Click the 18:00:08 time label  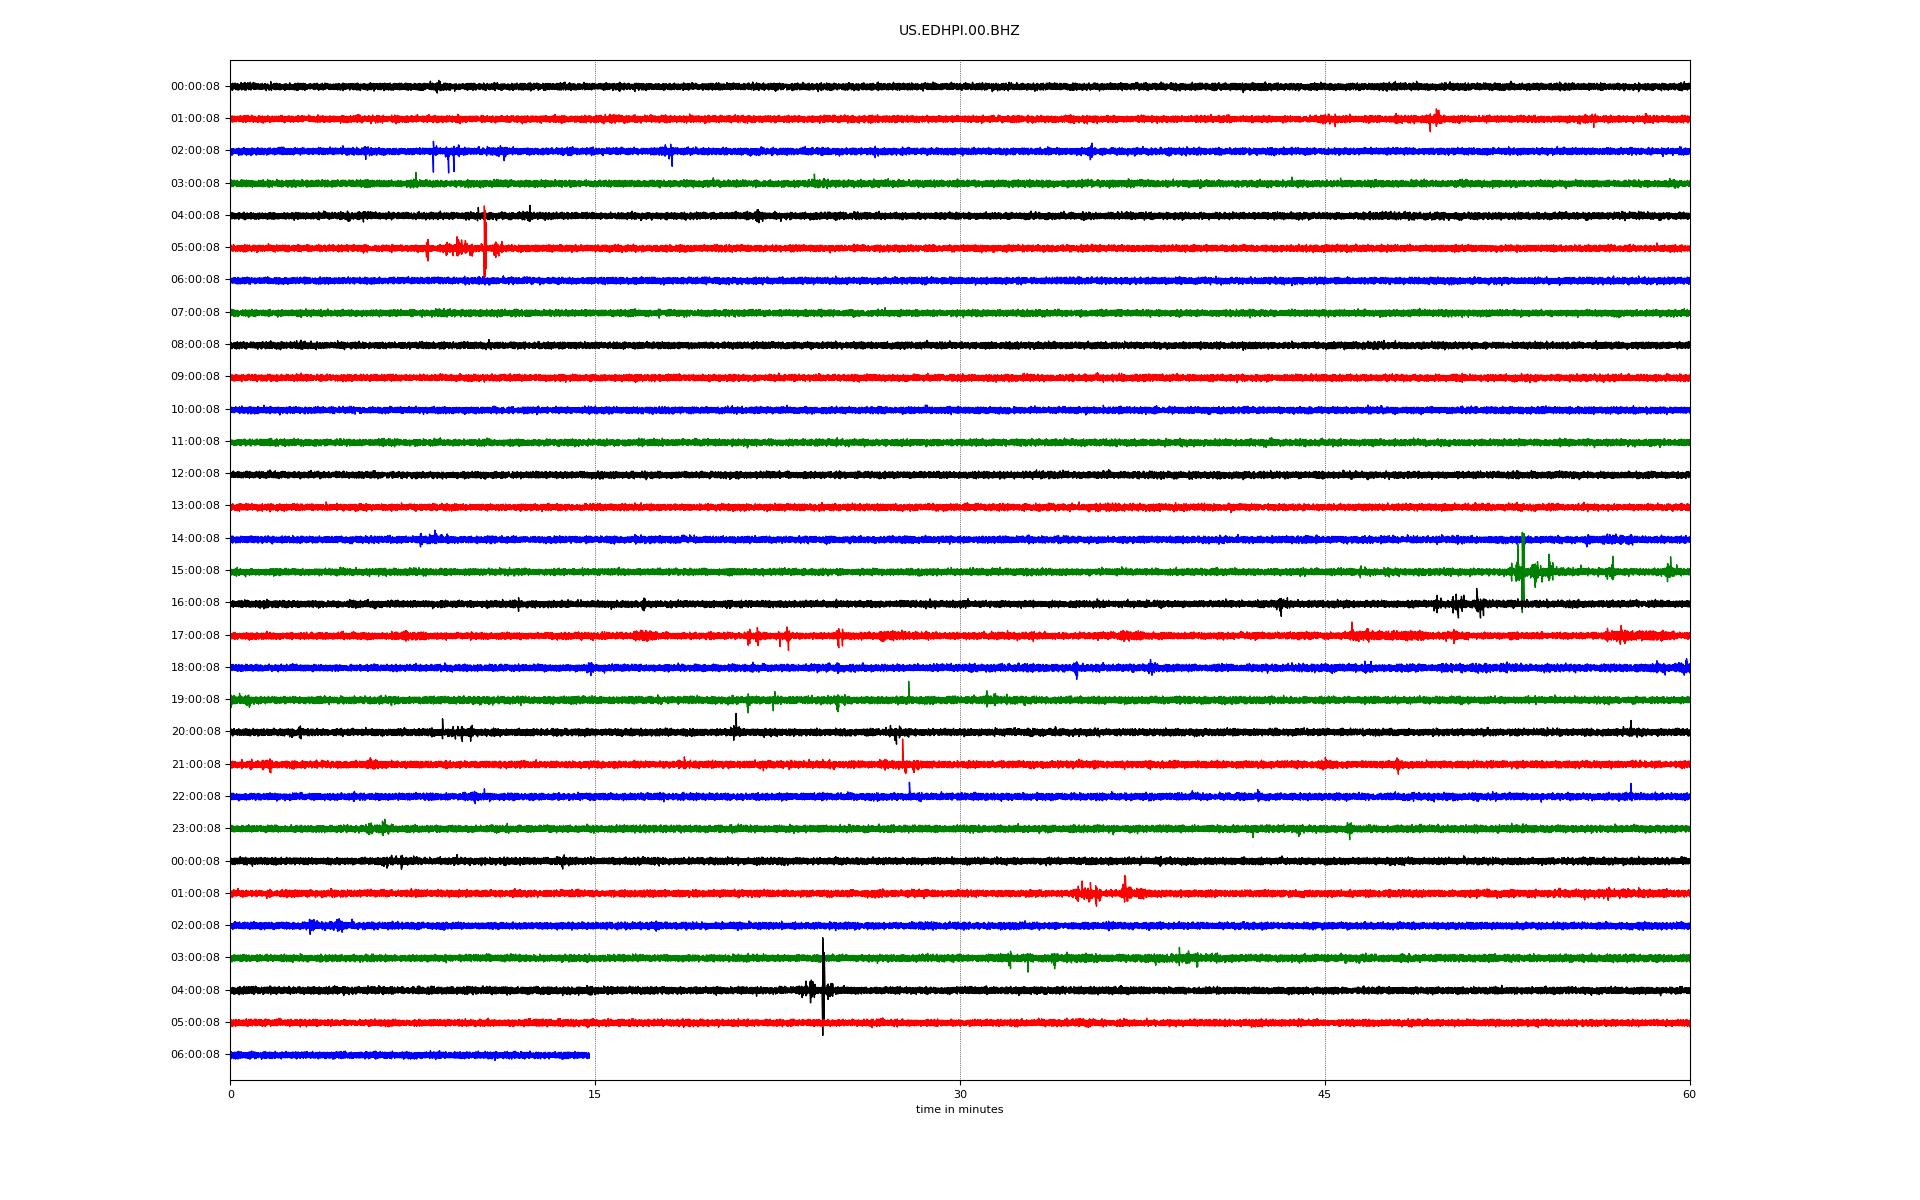click(x=195, y=668)
